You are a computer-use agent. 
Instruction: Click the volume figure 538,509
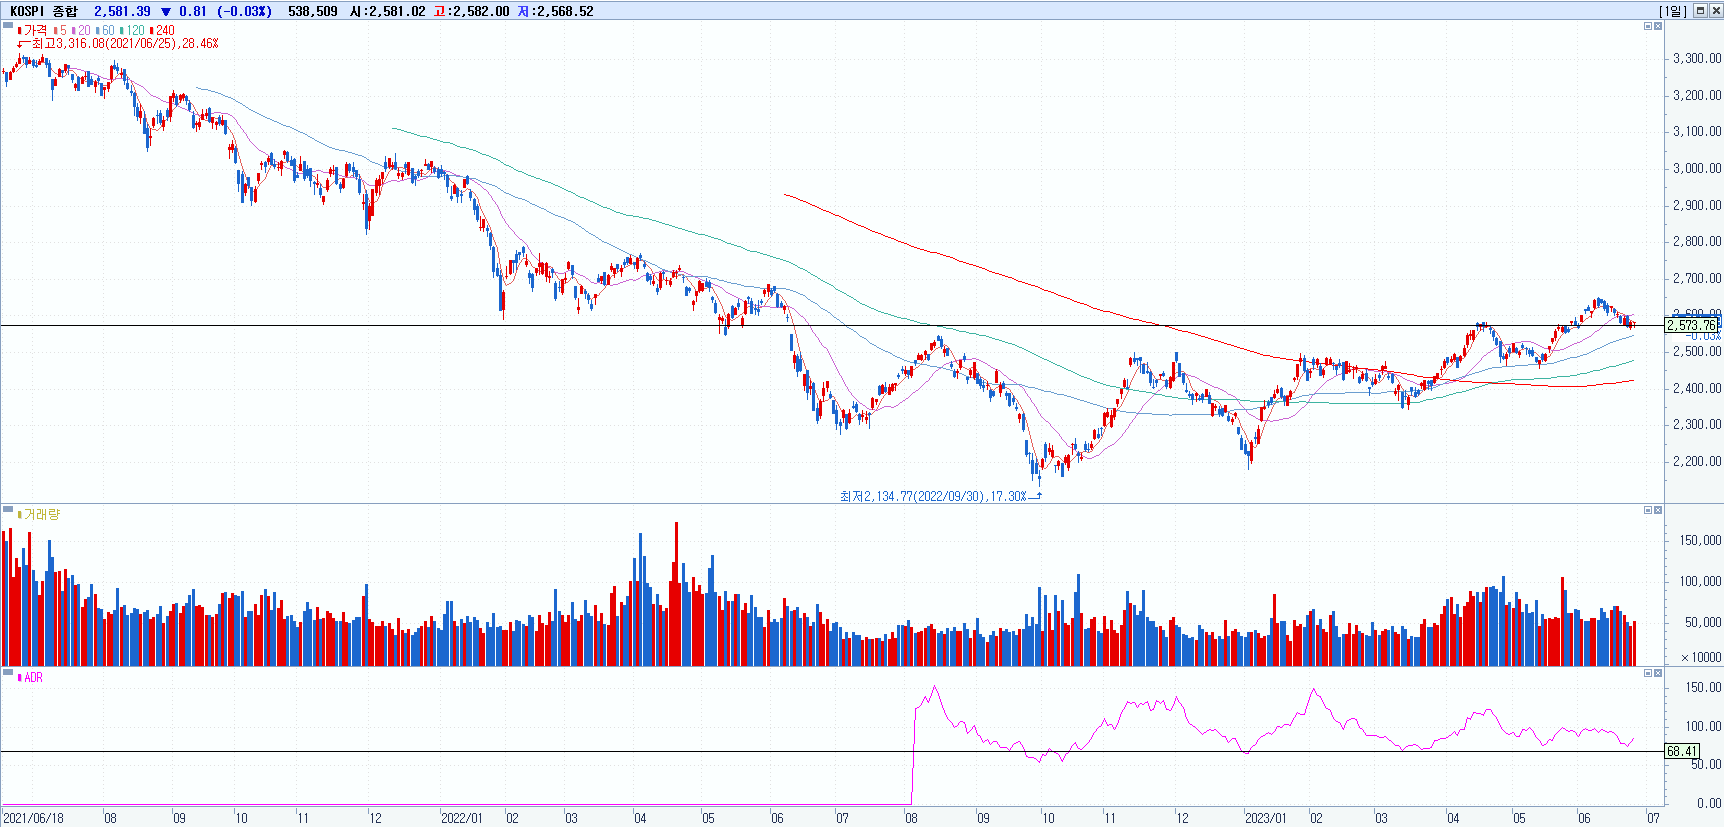point(312,11)
